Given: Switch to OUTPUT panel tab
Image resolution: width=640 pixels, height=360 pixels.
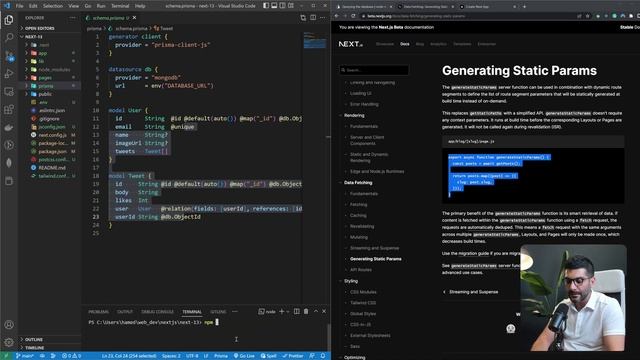Looking at the screenshot, I should tap(124, 312).
